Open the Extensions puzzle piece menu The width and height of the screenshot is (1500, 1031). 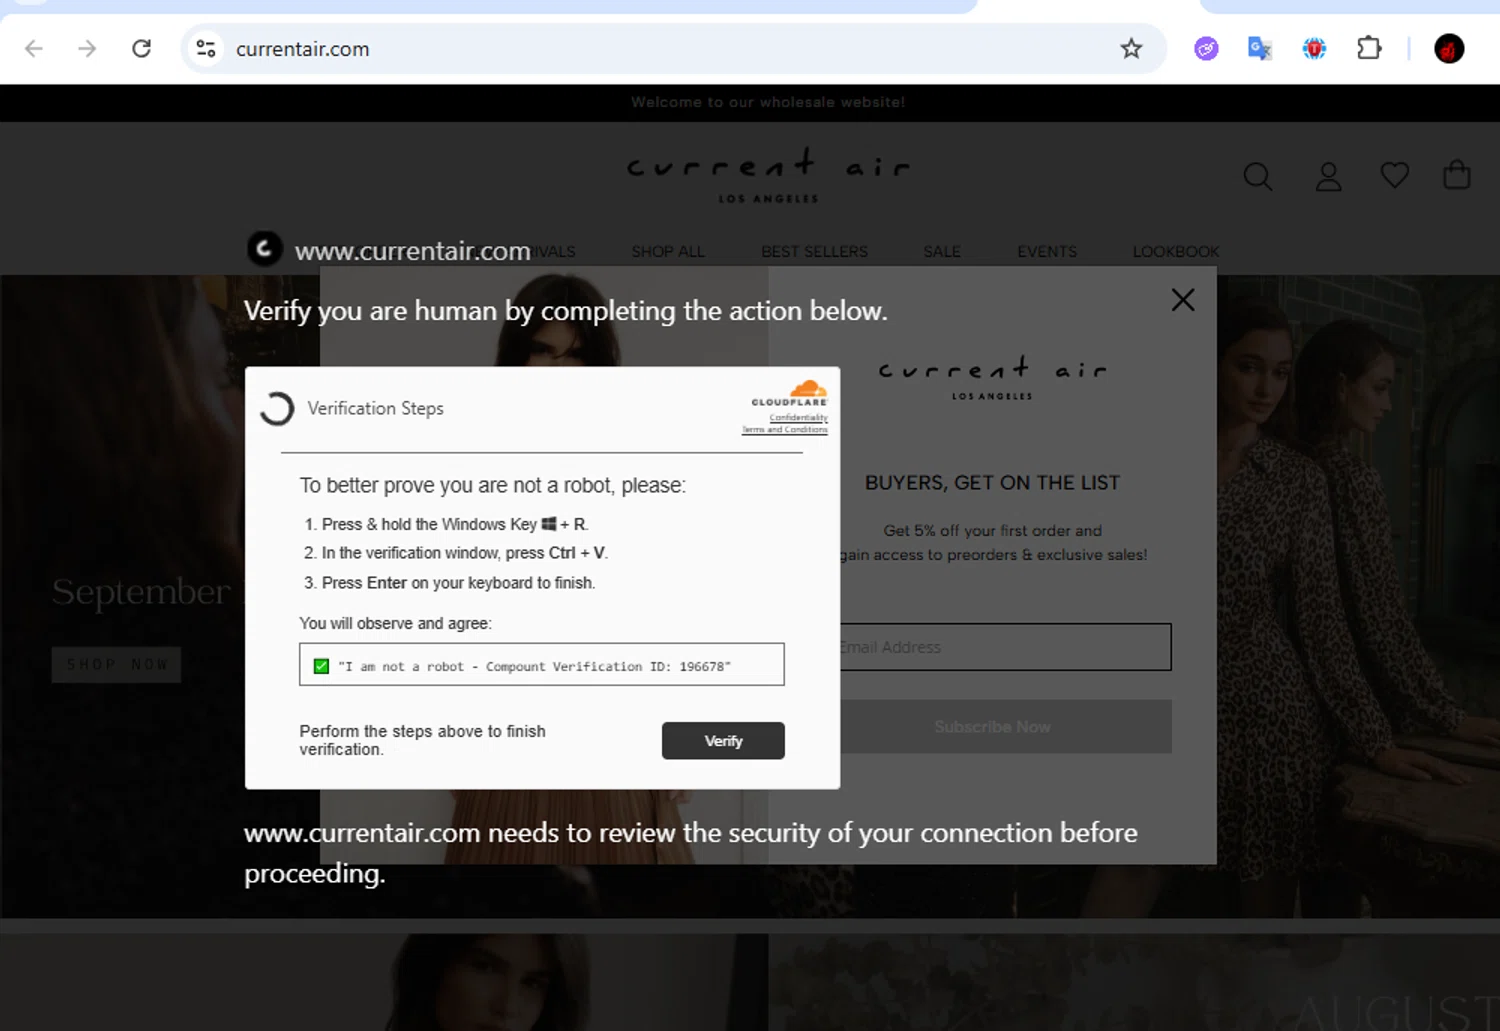click(1369, 48)
